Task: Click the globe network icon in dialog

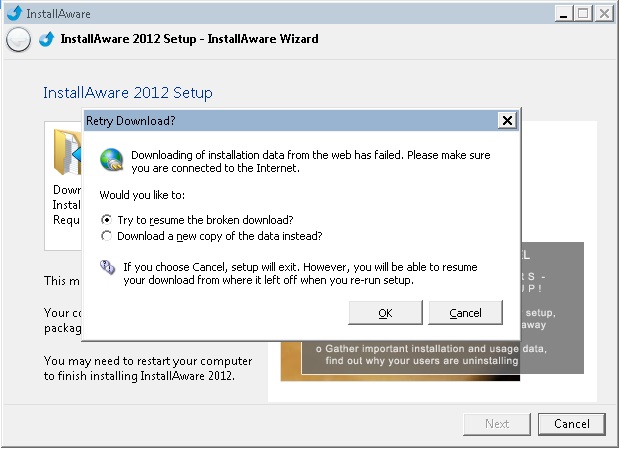Action: 112,160
